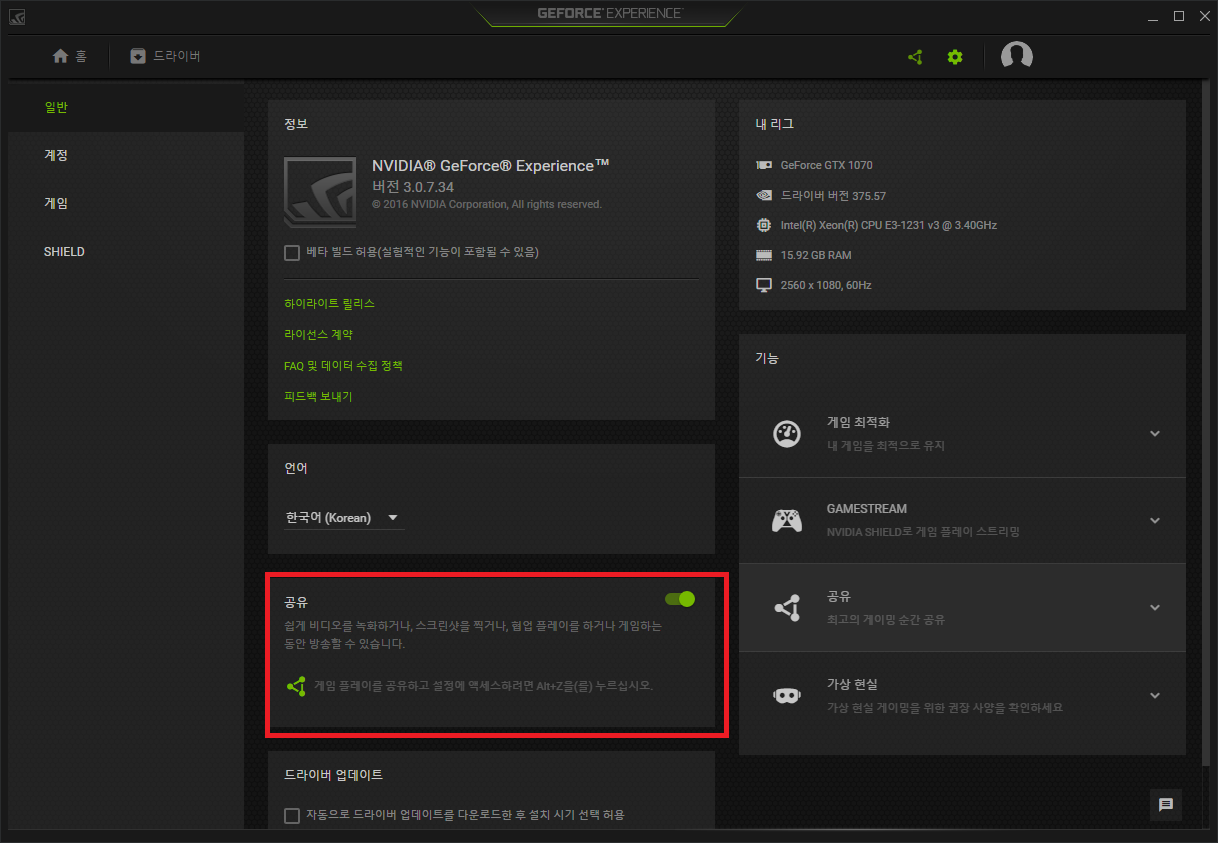Click the Intel Xeon CPU E3-1231 text
Screen dimensions: 1218x843
tap(888, 225)
